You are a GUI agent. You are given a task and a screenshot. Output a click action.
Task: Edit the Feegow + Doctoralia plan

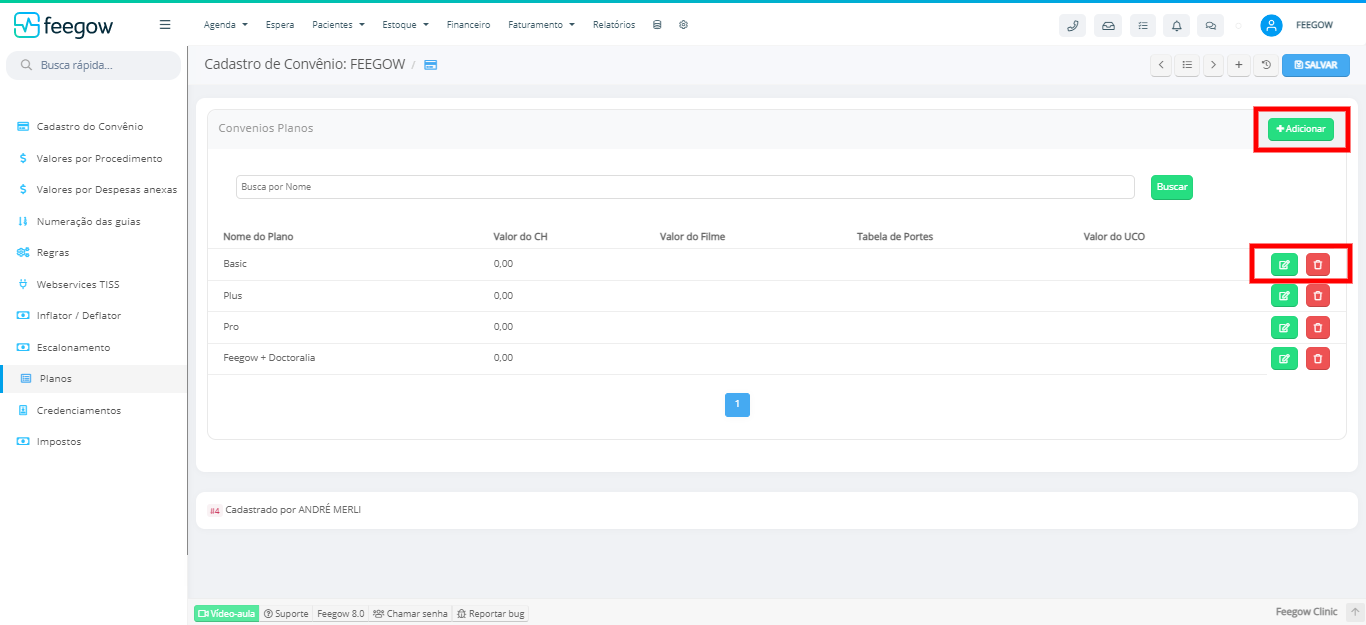click(x=1284, y=358)
